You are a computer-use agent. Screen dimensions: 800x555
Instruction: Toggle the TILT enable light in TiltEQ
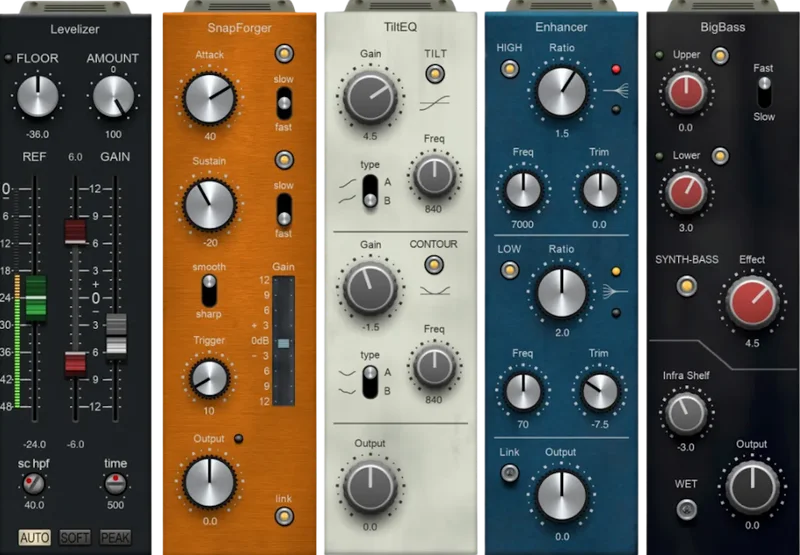[435, 74]
